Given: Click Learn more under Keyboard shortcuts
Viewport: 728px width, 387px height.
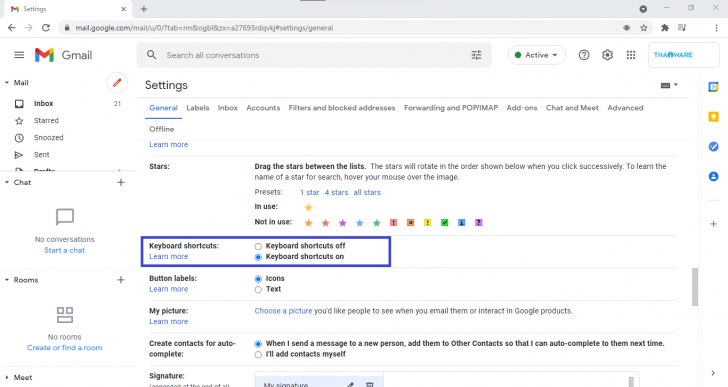Looking at the screenshot, I should coord(169,257).
